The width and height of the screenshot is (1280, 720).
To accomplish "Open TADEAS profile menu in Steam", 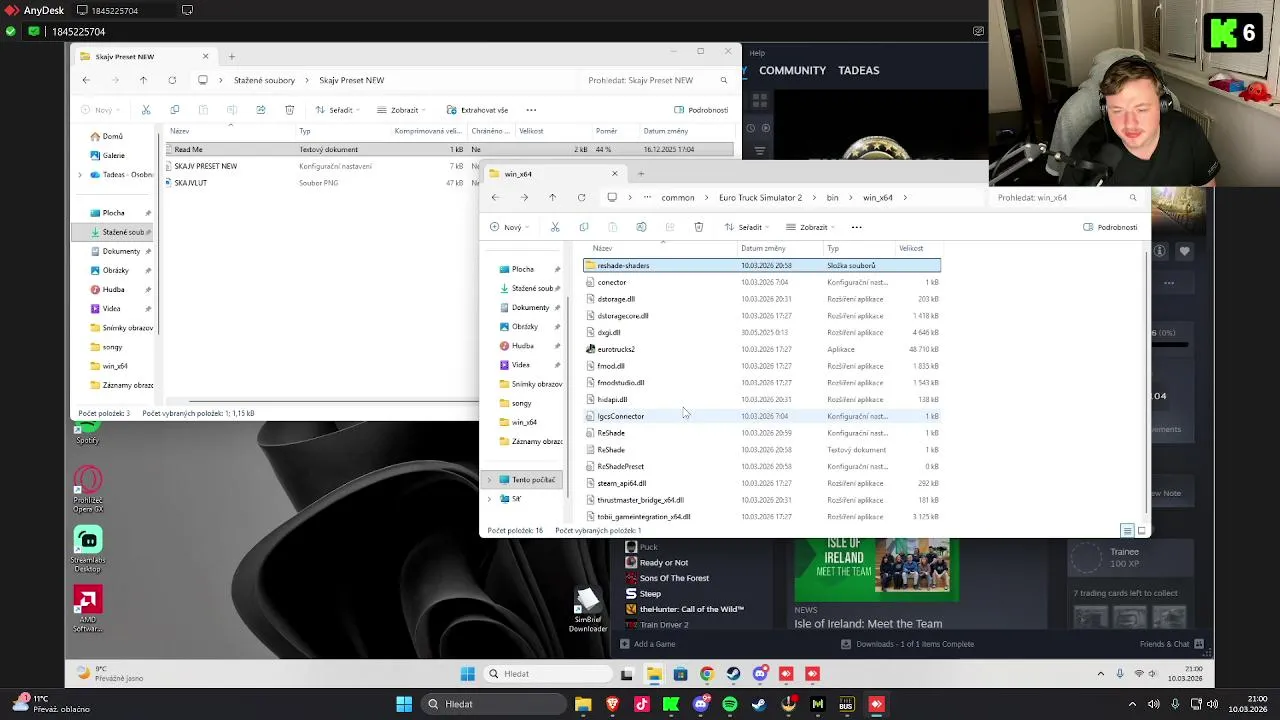I will (x=859, y=71).
